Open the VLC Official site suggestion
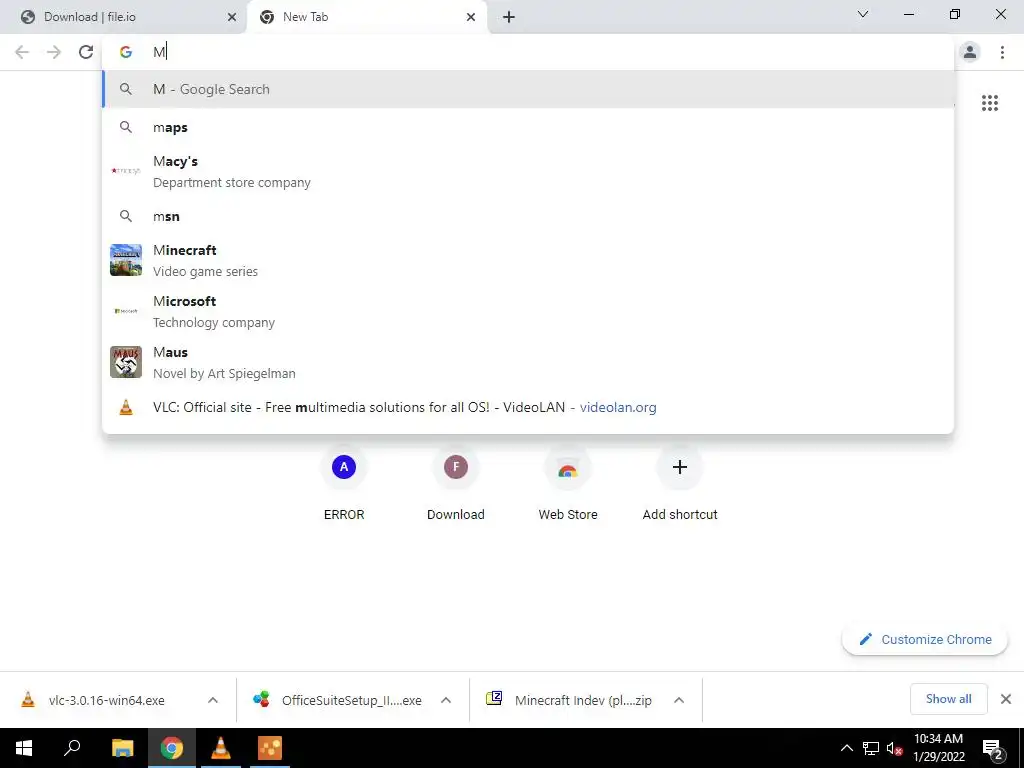The image size is (1024, 768). point(528,408)
